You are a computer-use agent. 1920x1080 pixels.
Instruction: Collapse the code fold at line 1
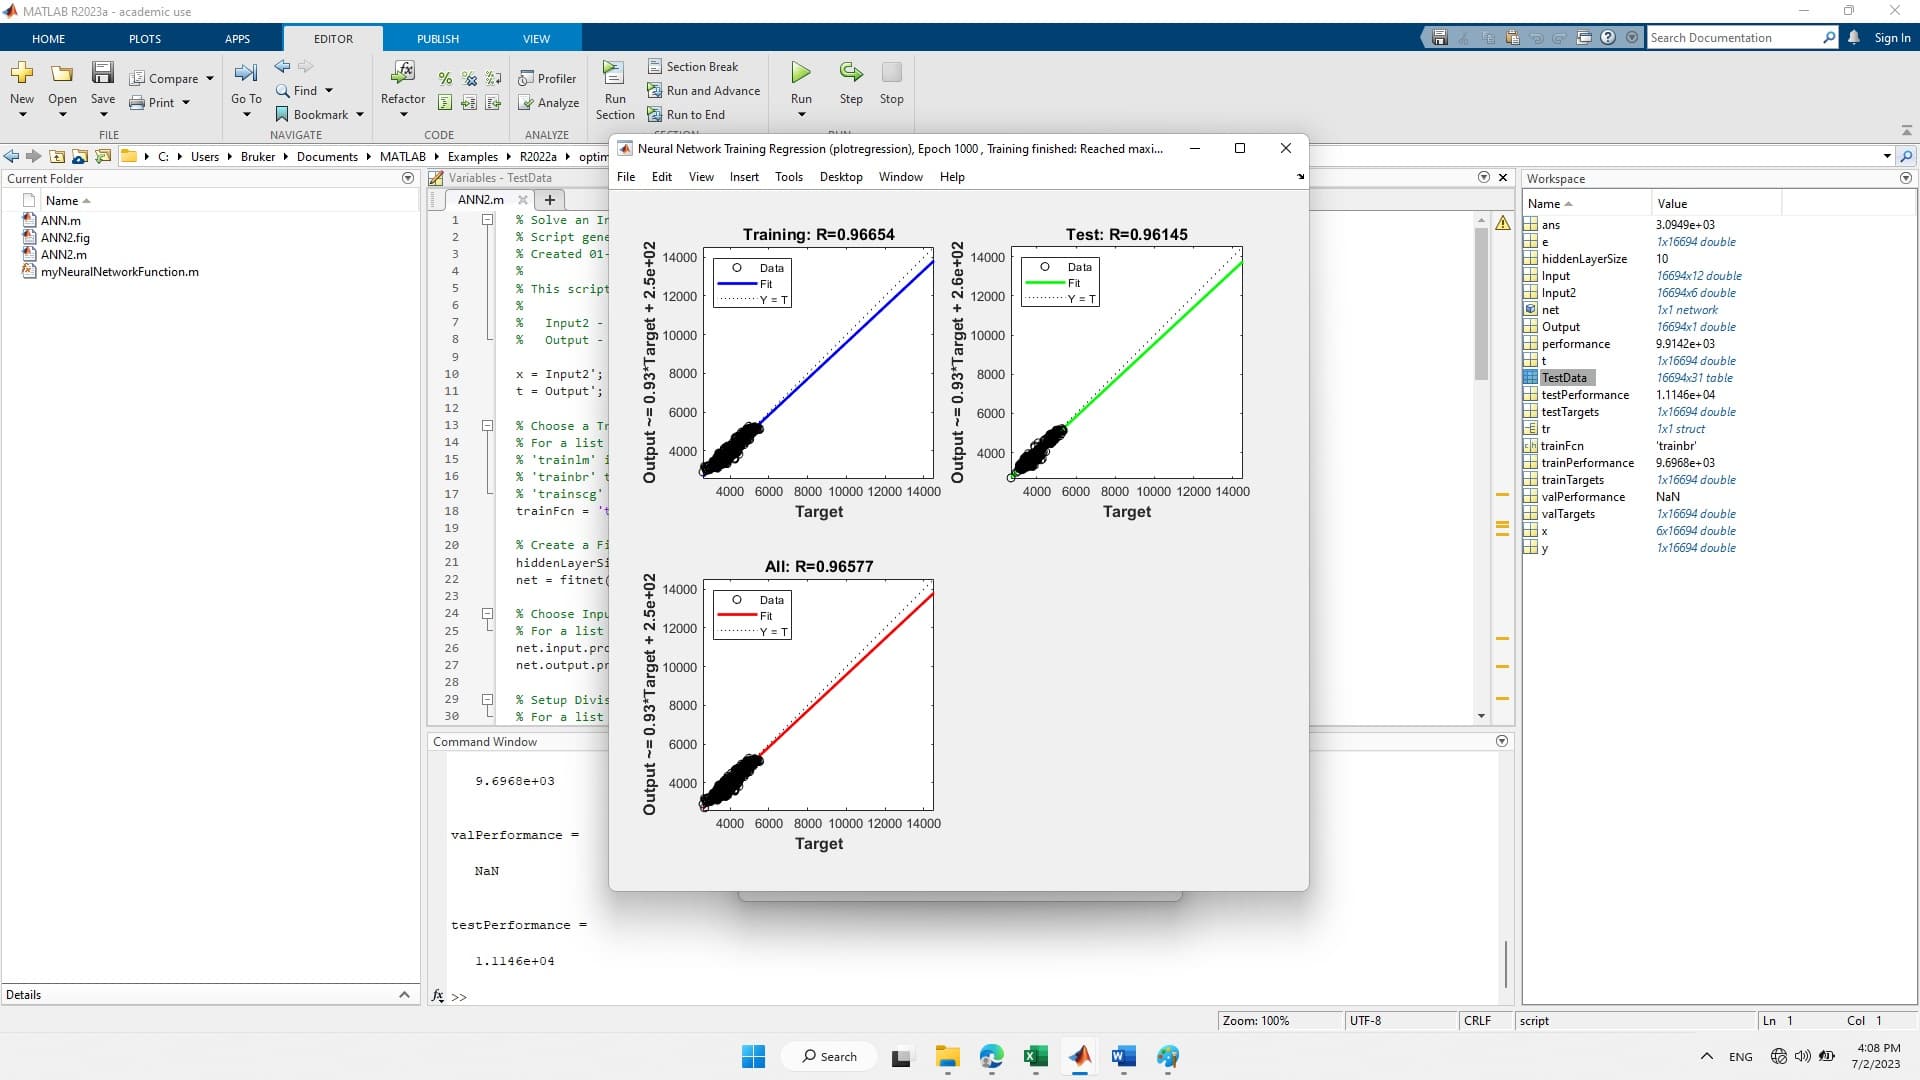pyautogui.click(x=488, y=220)
